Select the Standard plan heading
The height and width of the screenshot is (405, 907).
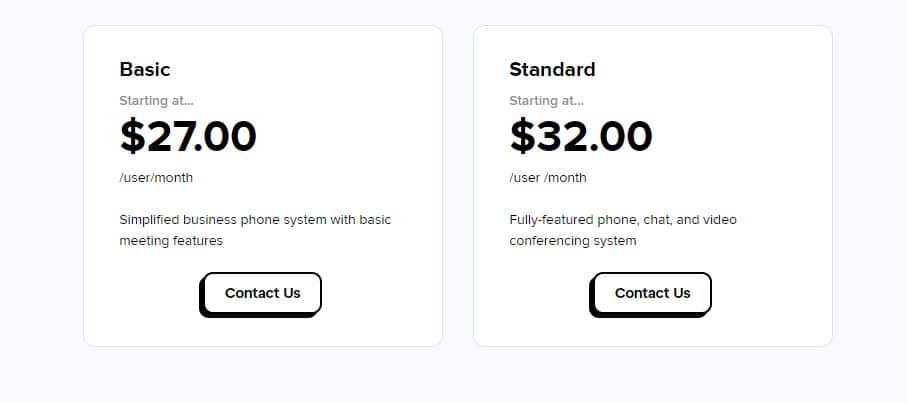pyautogui.click(x=552, y=69)
